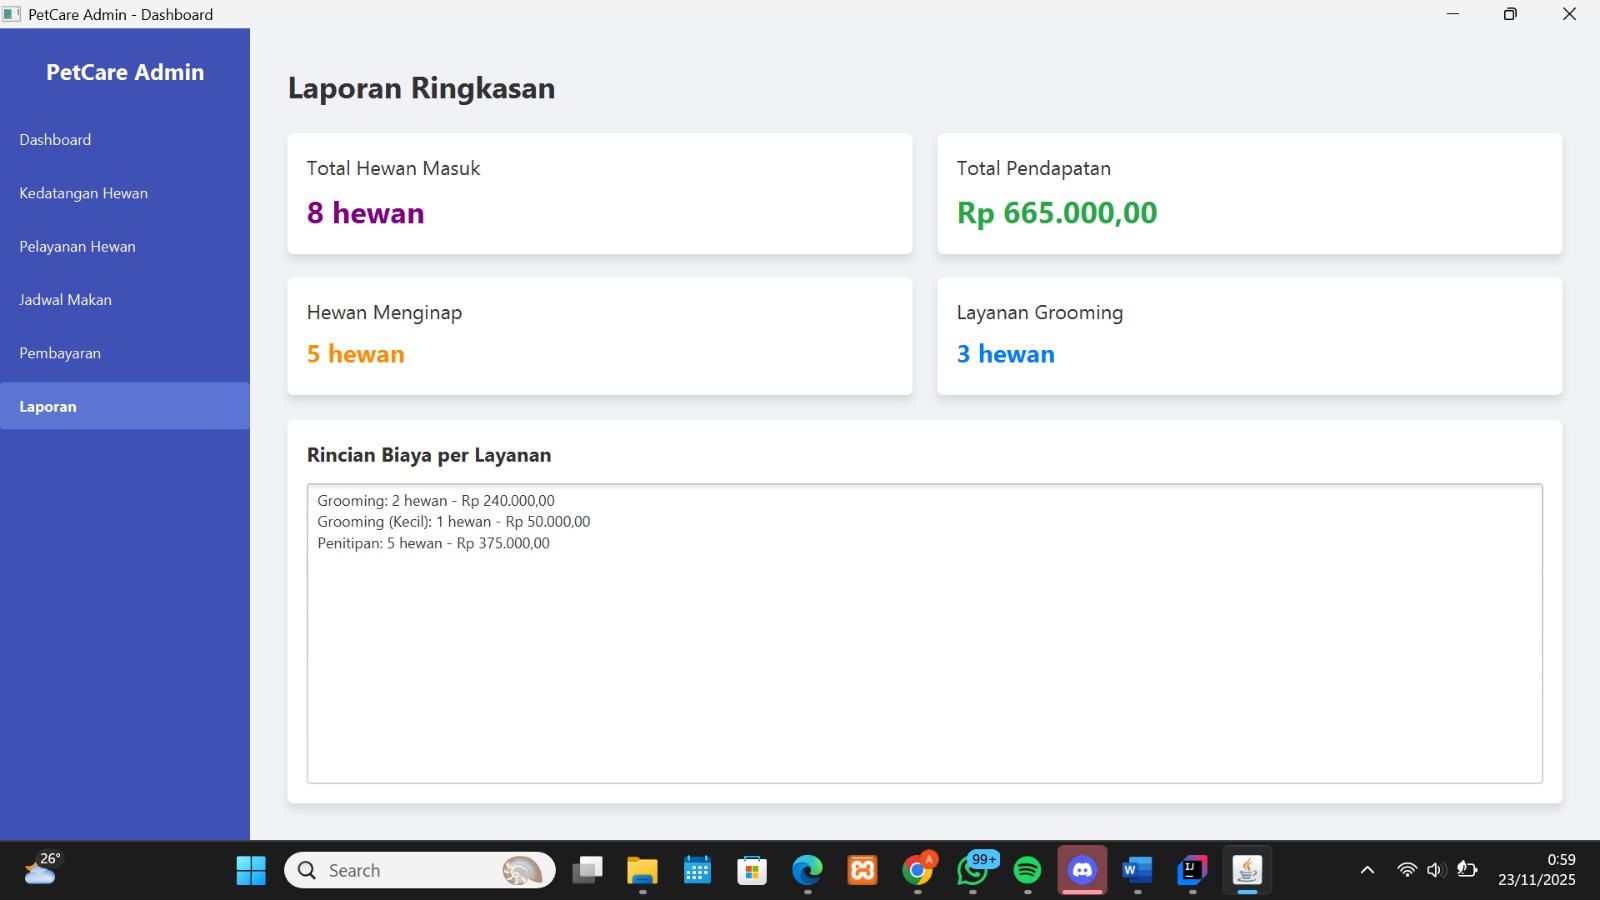This screenshot has width=1600, height=900.
Task: Switch to Discord in taskbar
Action: click(1082, 870)
